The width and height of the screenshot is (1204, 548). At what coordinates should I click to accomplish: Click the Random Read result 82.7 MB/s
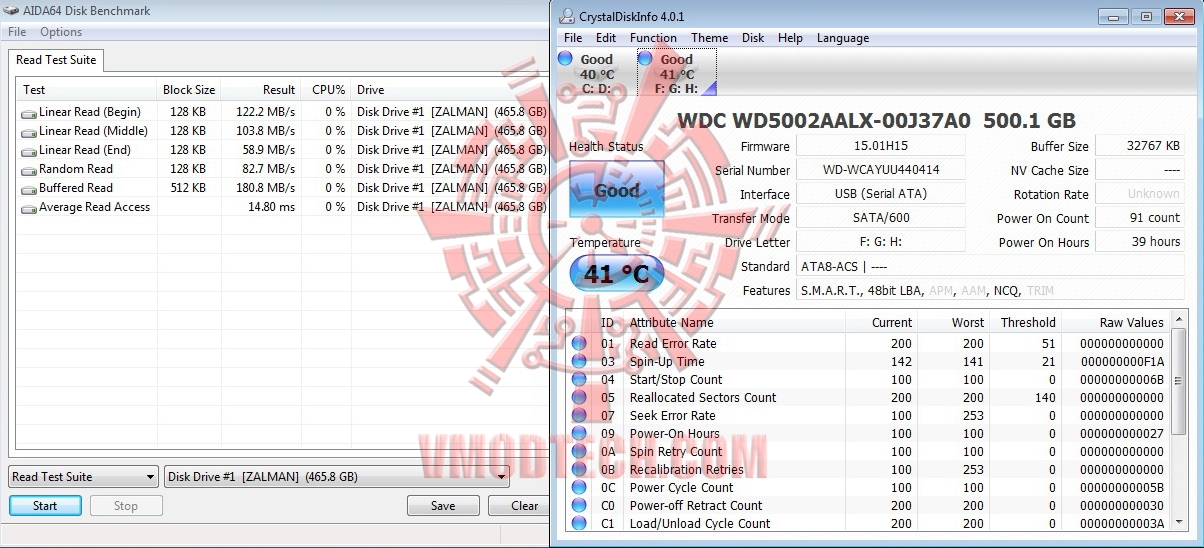coord(269,170)
